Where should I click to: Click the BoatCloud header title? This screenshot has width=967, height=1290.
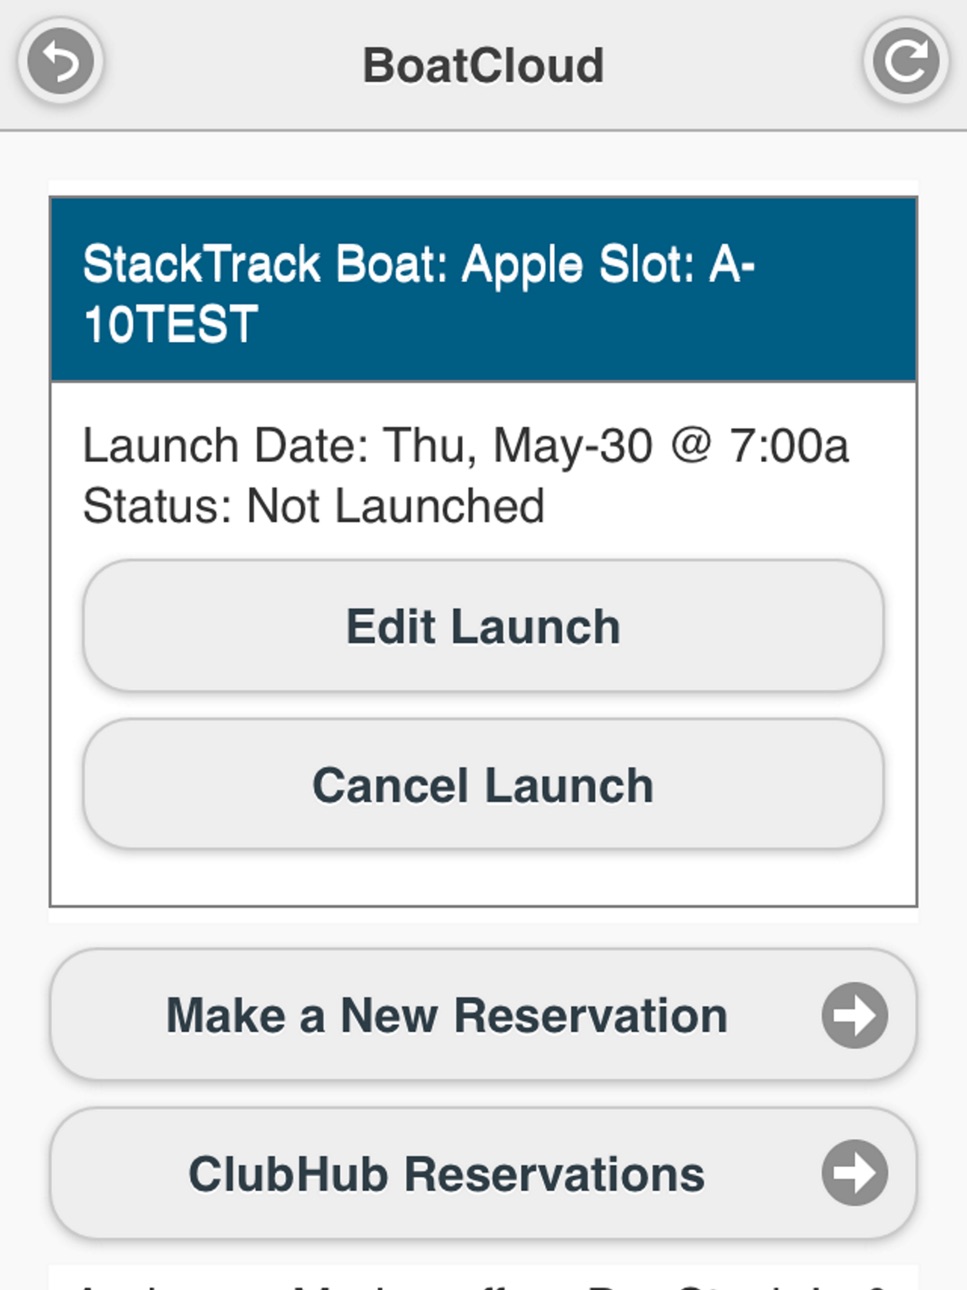coord(483,66)
